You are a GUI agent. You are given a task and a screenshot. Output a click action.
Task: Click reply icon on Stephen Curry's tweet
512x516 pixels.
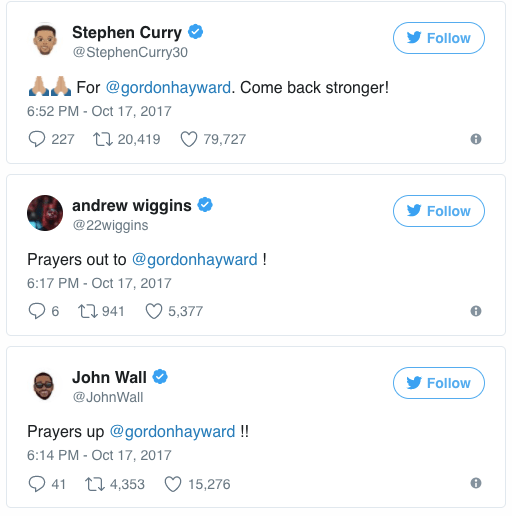[37, 139]
